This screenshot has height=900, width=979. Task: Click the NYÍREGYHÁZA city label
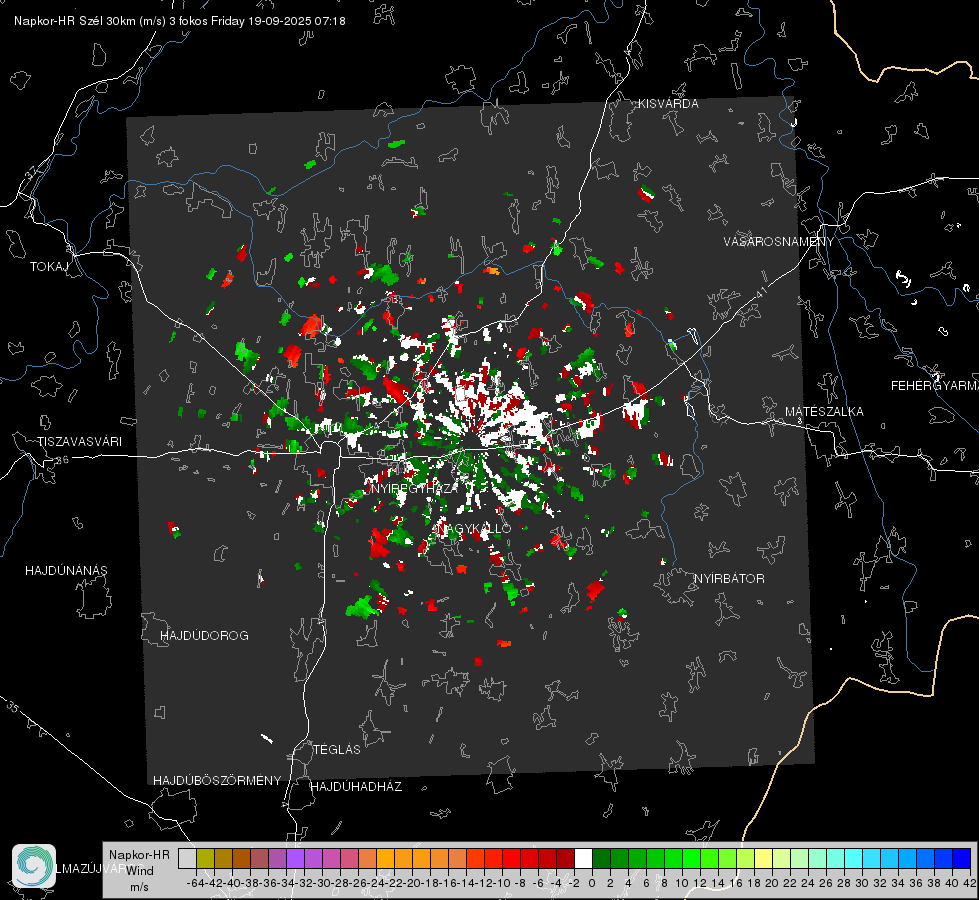click(x=415, y=488)
